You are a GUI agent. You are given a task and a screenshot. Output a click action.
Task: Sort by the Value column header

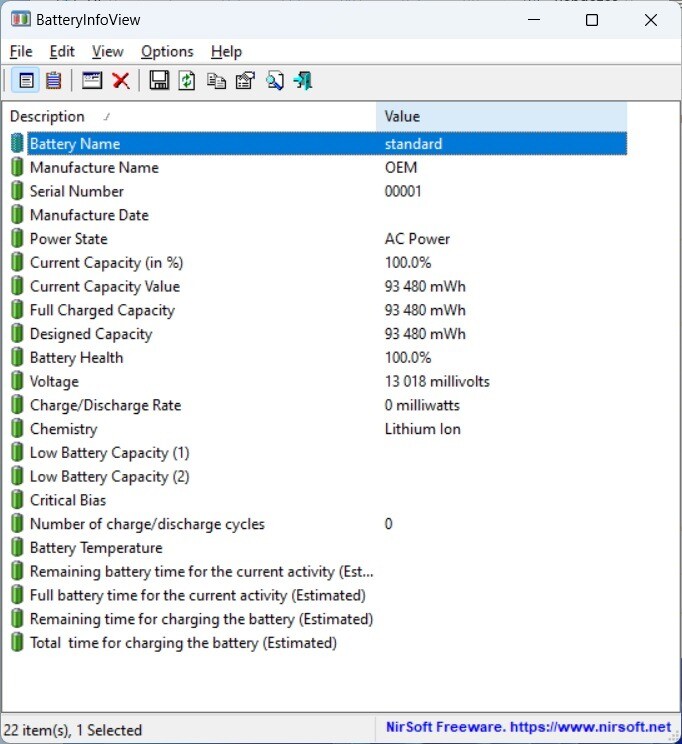click(x=502, y=116)
